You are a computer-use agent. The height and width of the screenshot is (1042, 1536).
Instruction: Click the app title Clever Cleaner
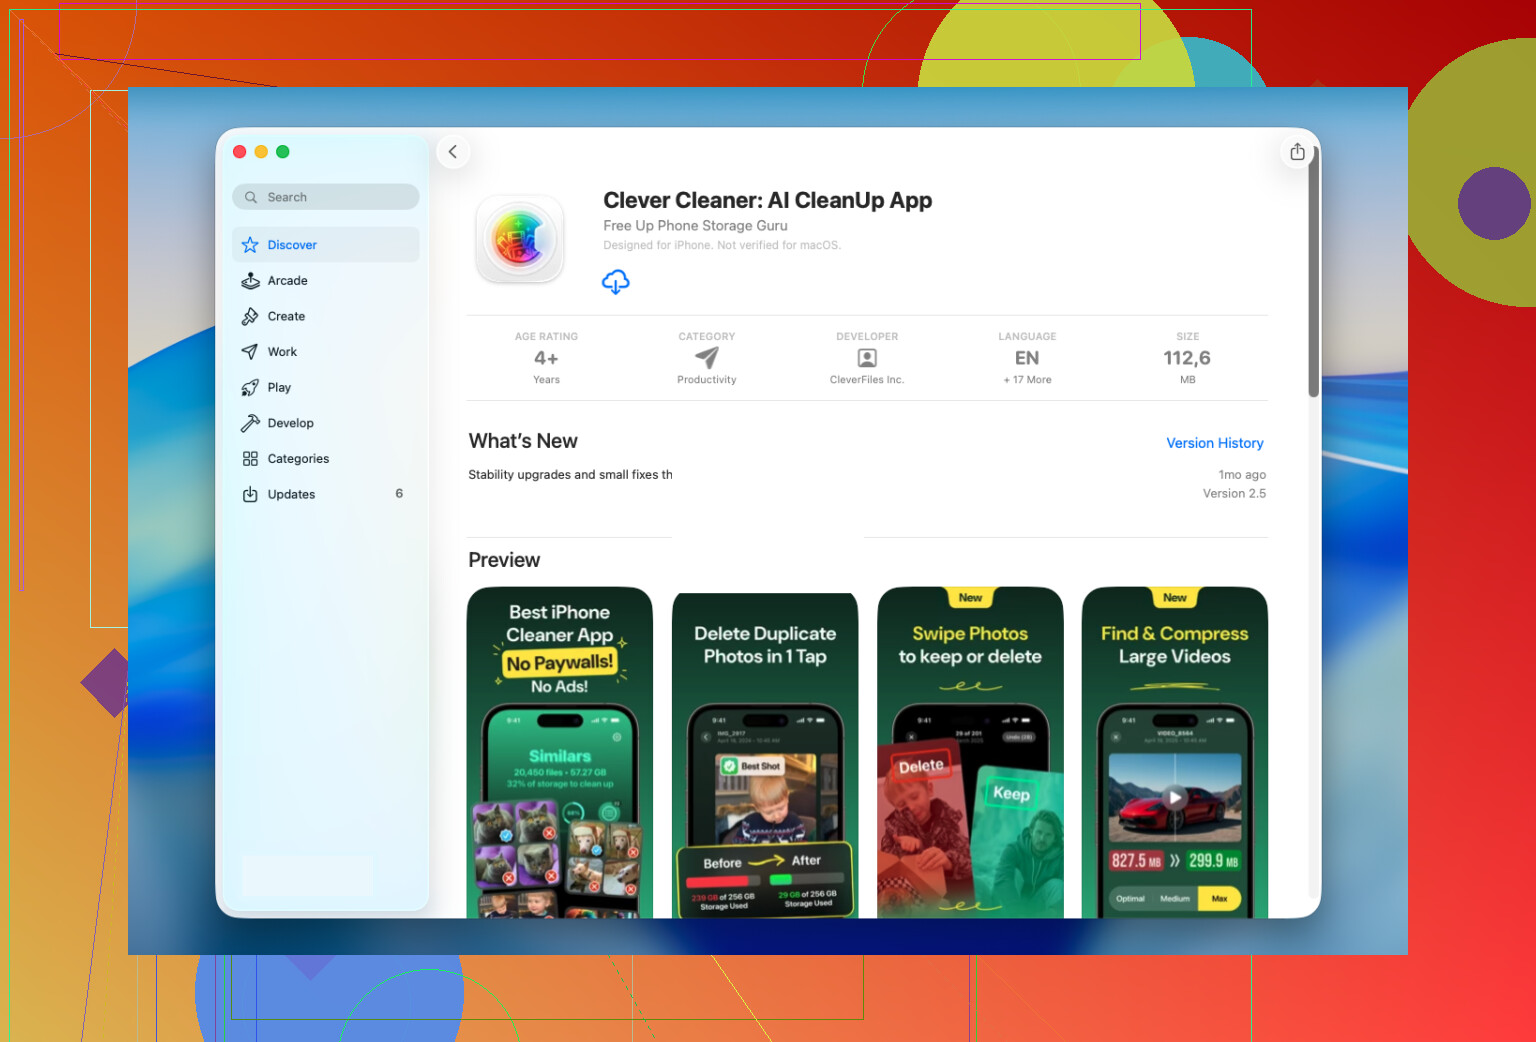[768, 200]
